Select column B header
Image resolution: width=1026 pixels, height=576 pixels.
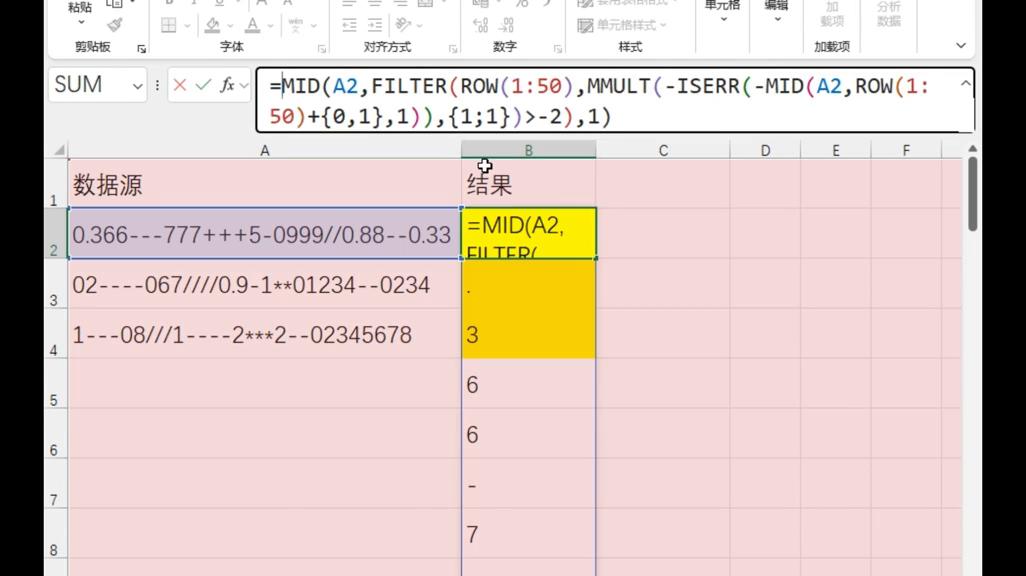[528, 151]
